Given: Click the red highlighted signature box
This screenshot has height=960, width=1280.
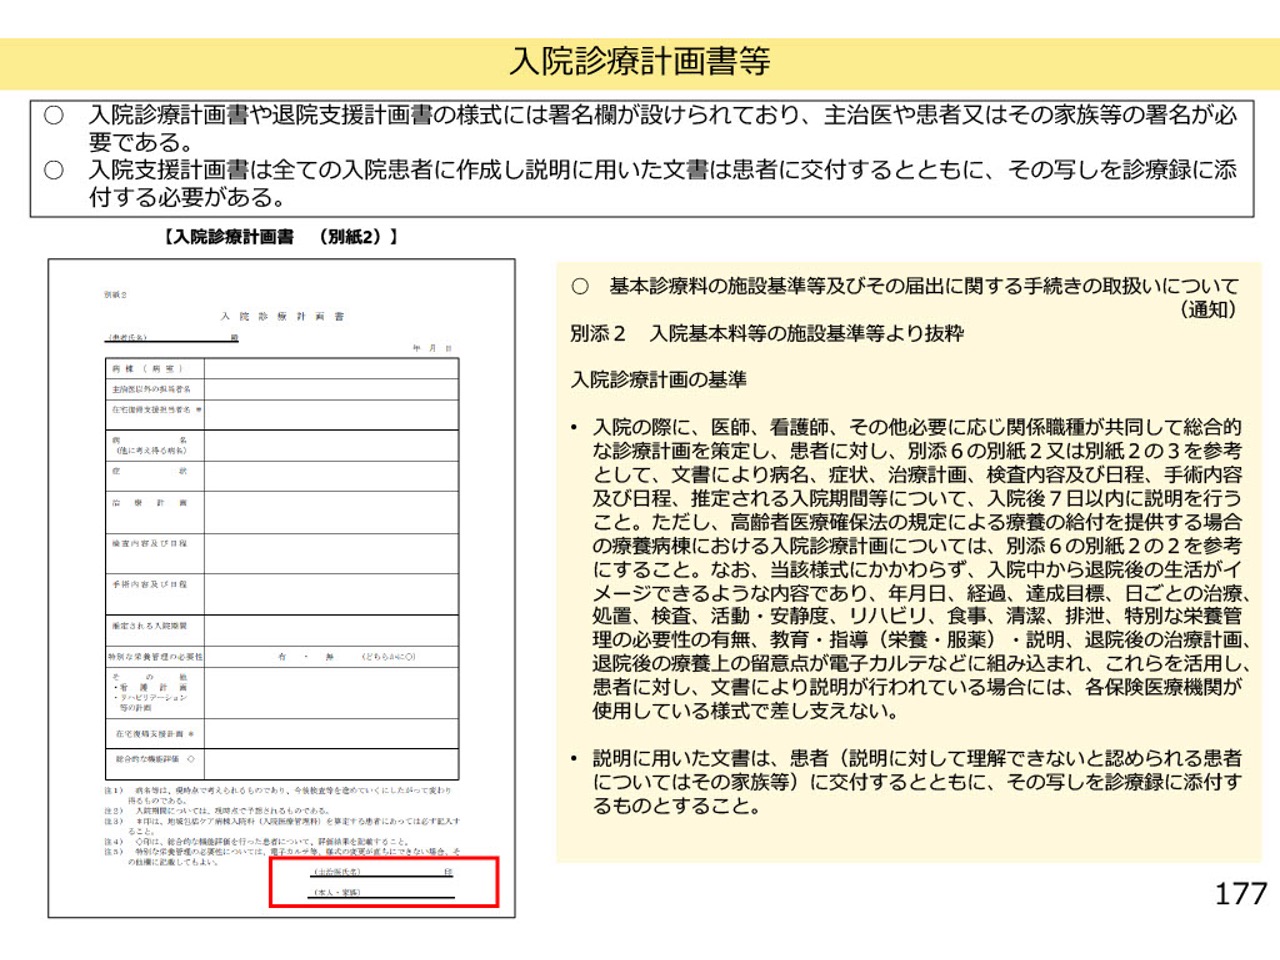Looking at the screenshot, I should (x=384, y=882).
